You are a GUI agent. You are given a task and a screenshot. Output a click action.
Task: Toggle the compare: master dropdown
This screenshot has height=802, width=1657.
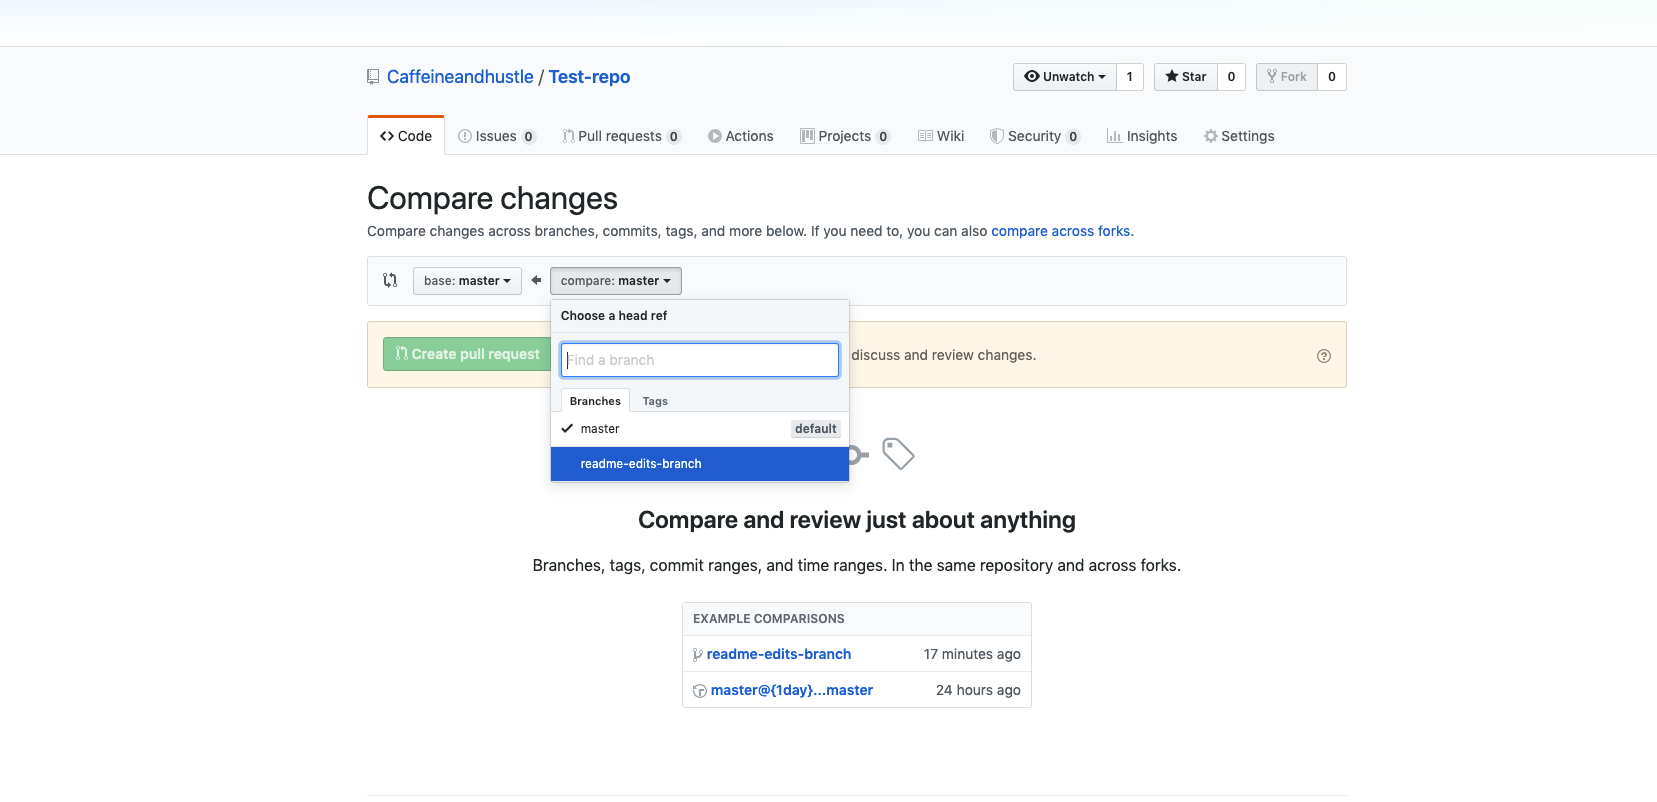click(x=616, y=281)
